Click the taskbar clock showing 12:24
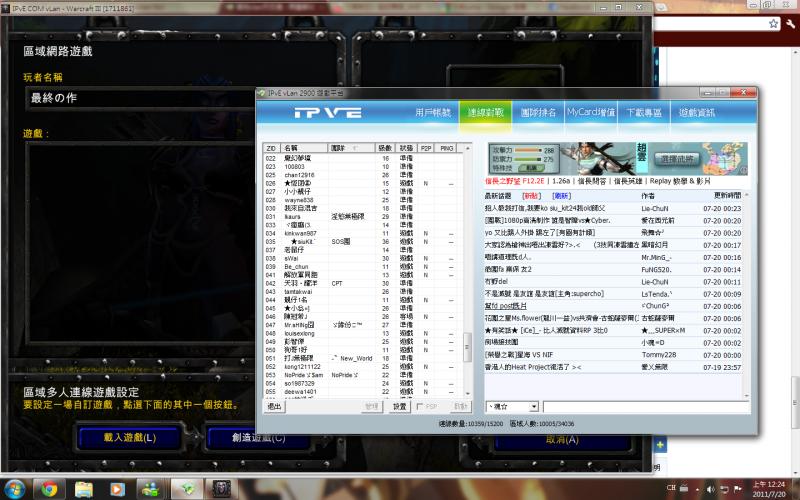800x500 pixels. tap(768, 489)
